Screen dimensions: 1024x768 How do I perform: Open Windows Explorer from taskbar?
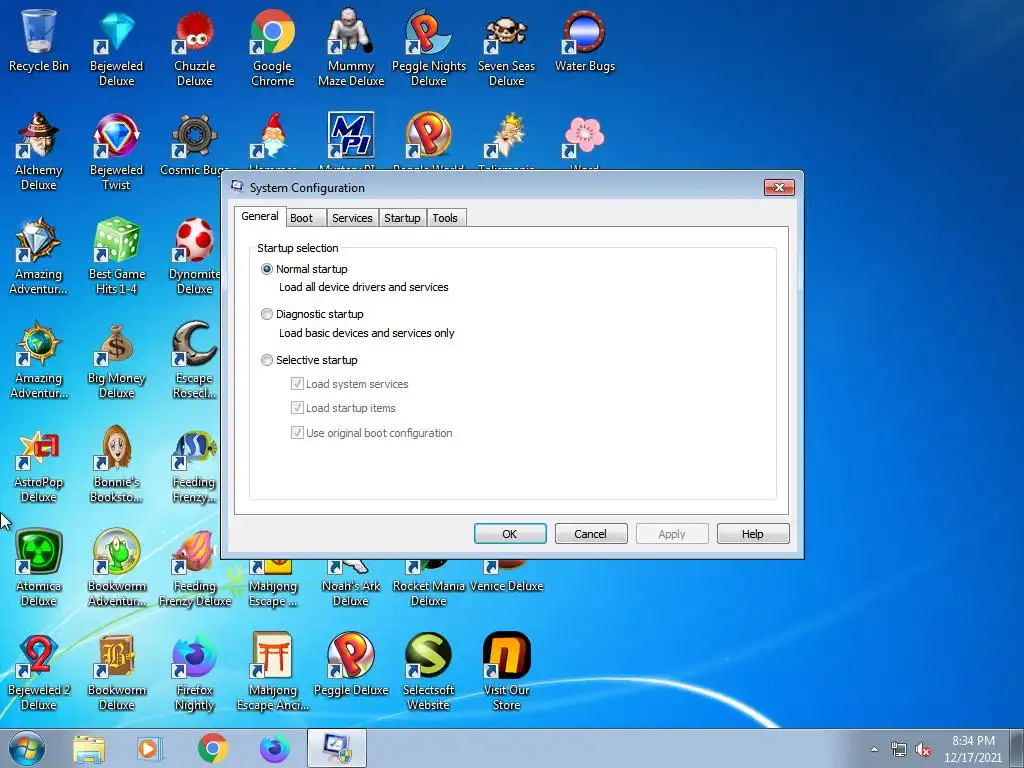point(89,749)
